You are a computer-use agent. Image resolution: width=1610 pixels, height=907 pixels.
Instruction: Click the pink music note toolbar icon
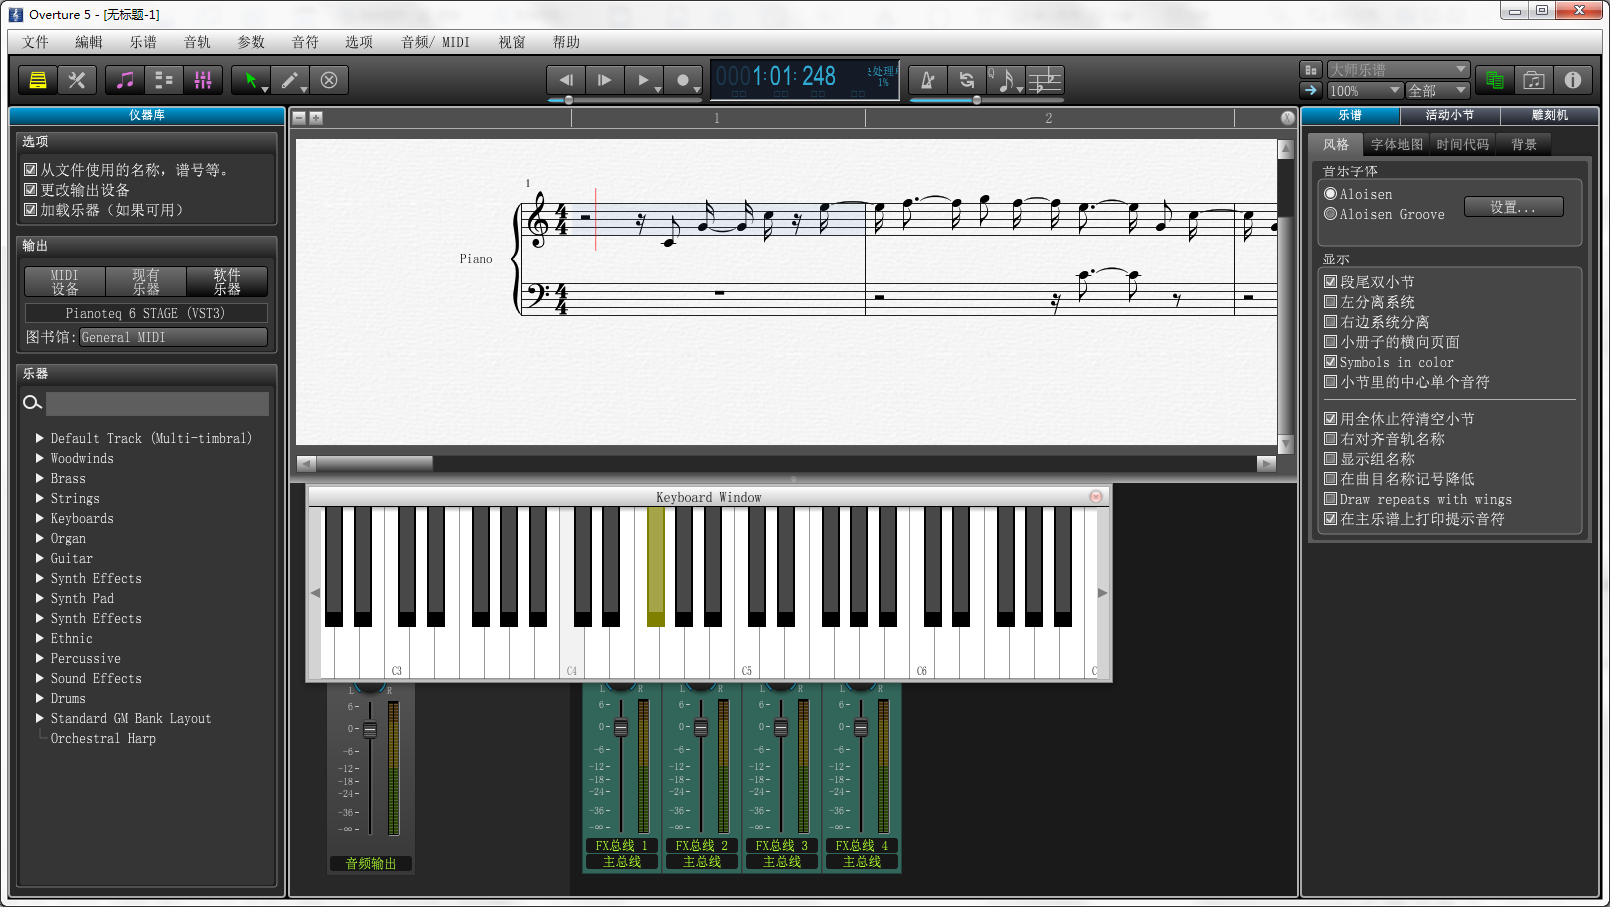[x=125, y=80]
